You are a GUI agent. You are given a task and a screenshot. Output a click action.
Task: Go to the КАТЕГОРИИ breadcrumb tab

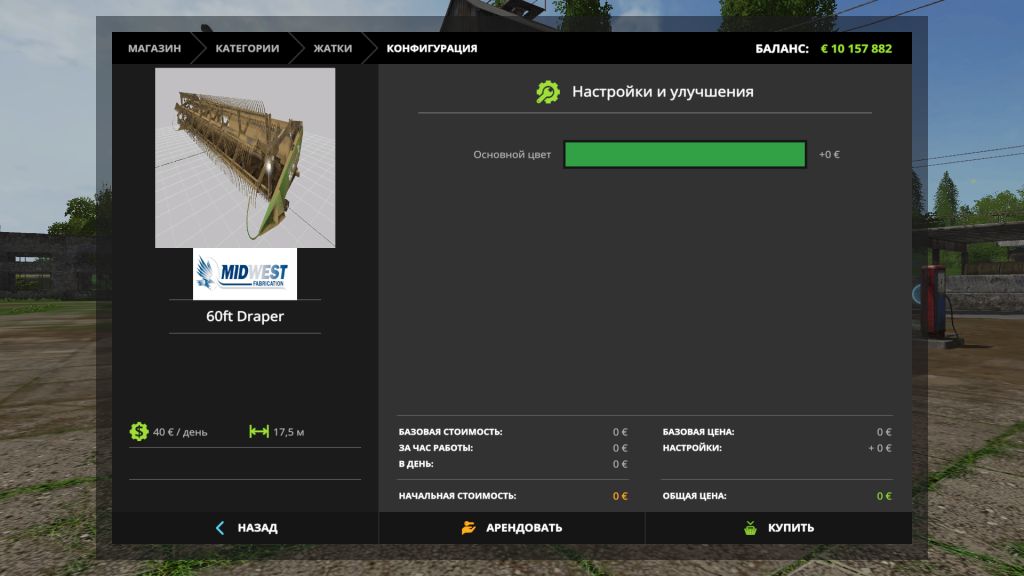[247, 48]
